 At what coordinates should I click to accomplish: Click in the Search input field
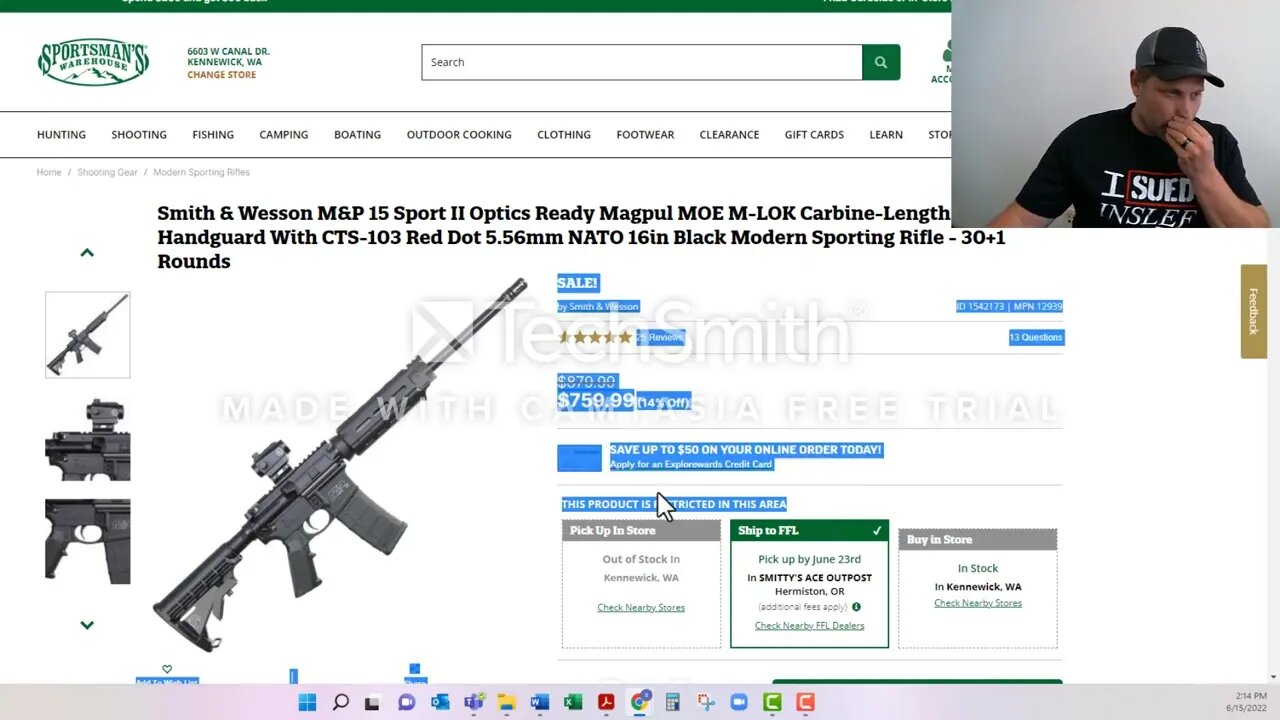point(642,62)
